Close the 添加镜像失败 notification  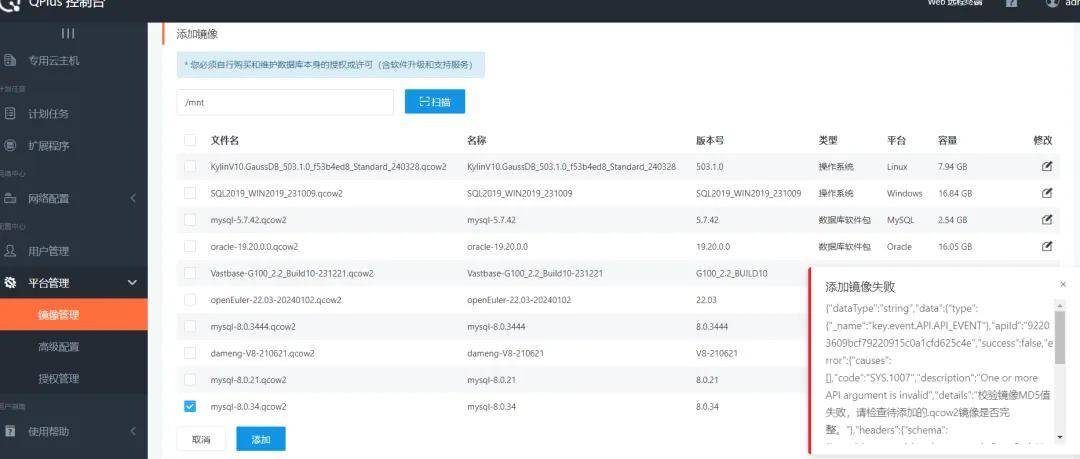pyautogui.click(x=1063, y=284)
